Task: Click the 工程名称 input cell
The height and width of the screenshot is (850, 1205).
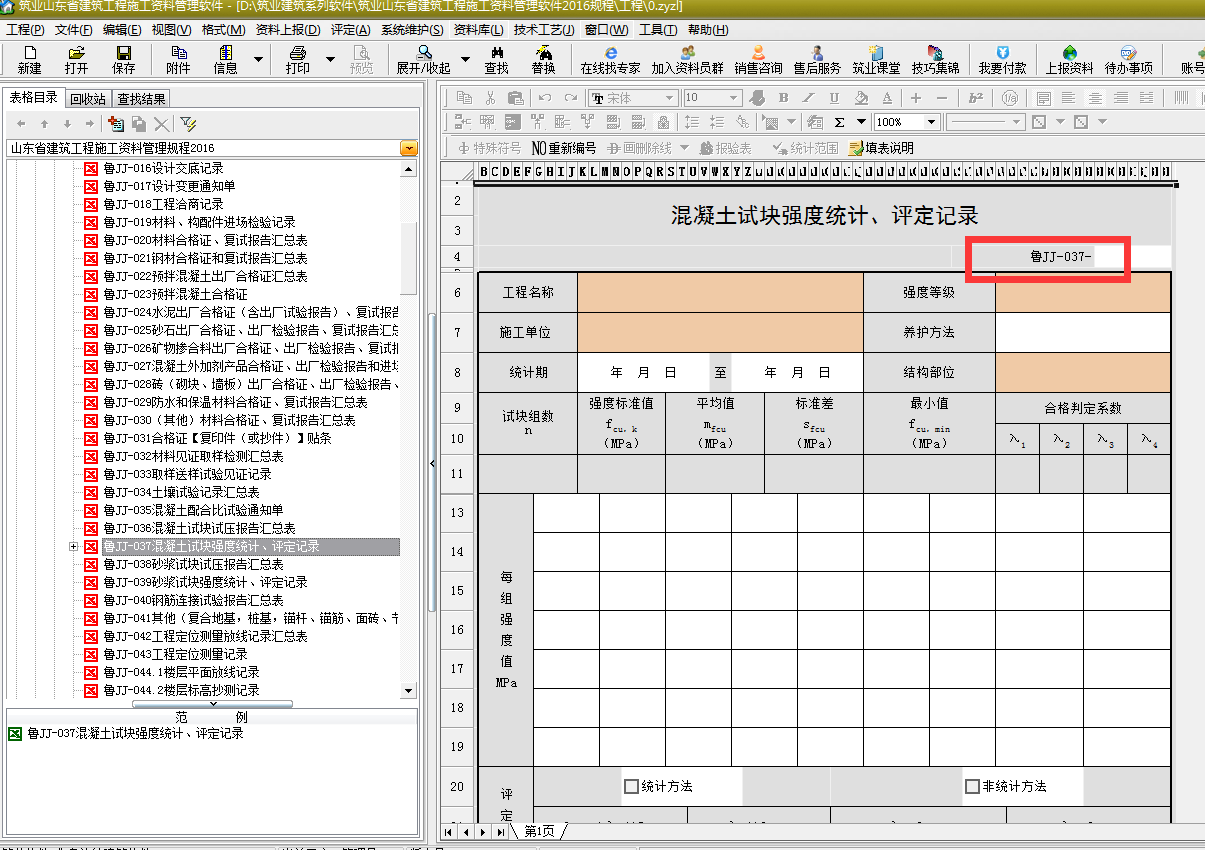Action: 719,293
